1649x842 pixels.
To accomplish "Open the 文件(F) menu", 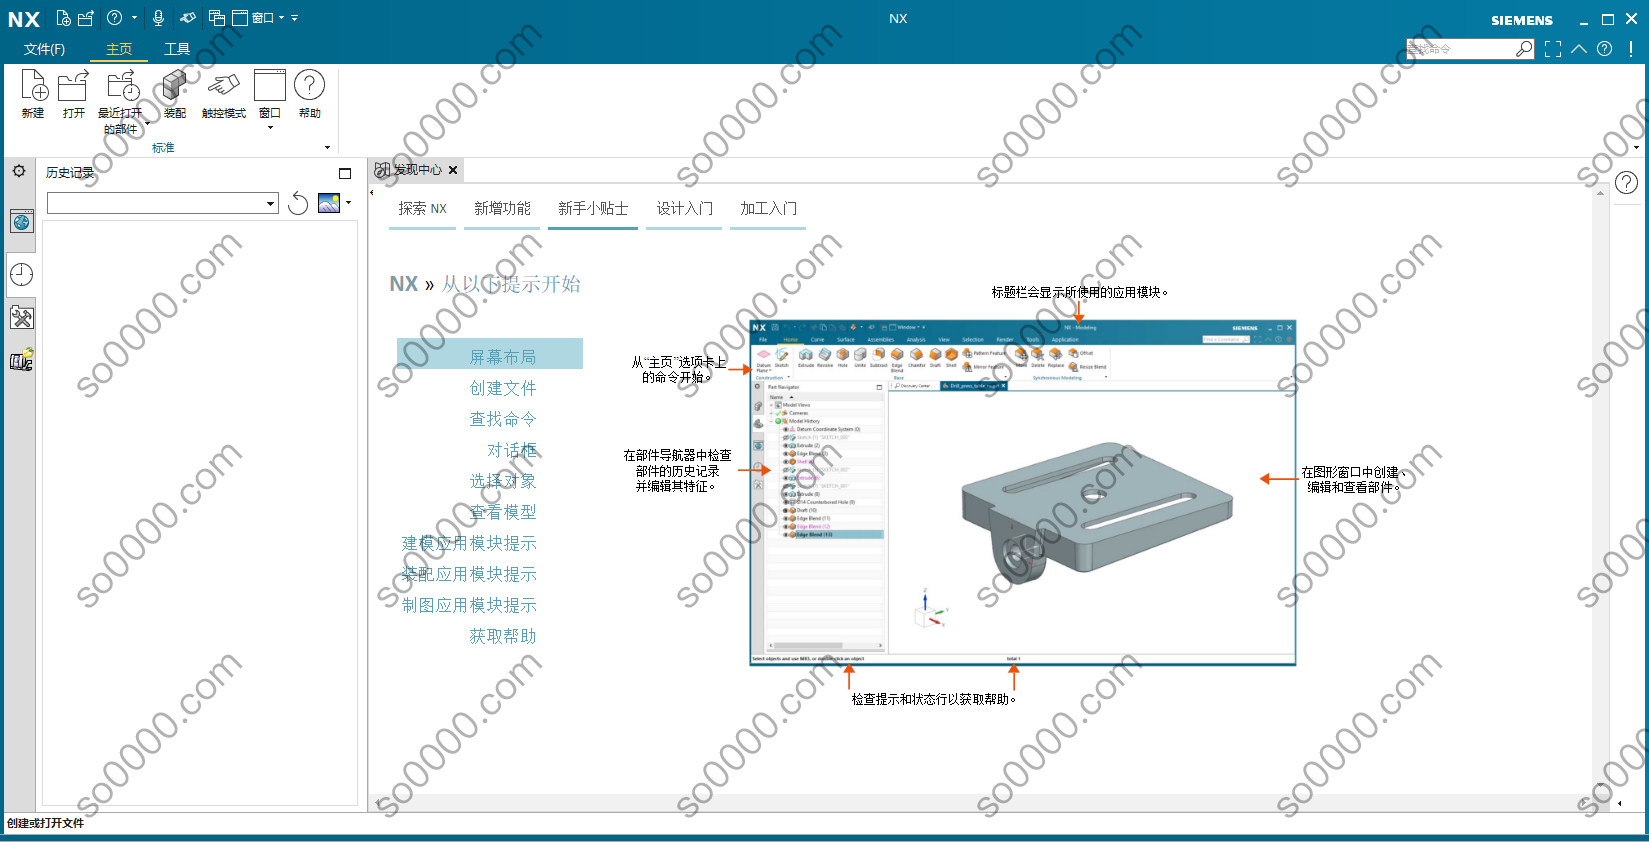I will tap(45, 49).
